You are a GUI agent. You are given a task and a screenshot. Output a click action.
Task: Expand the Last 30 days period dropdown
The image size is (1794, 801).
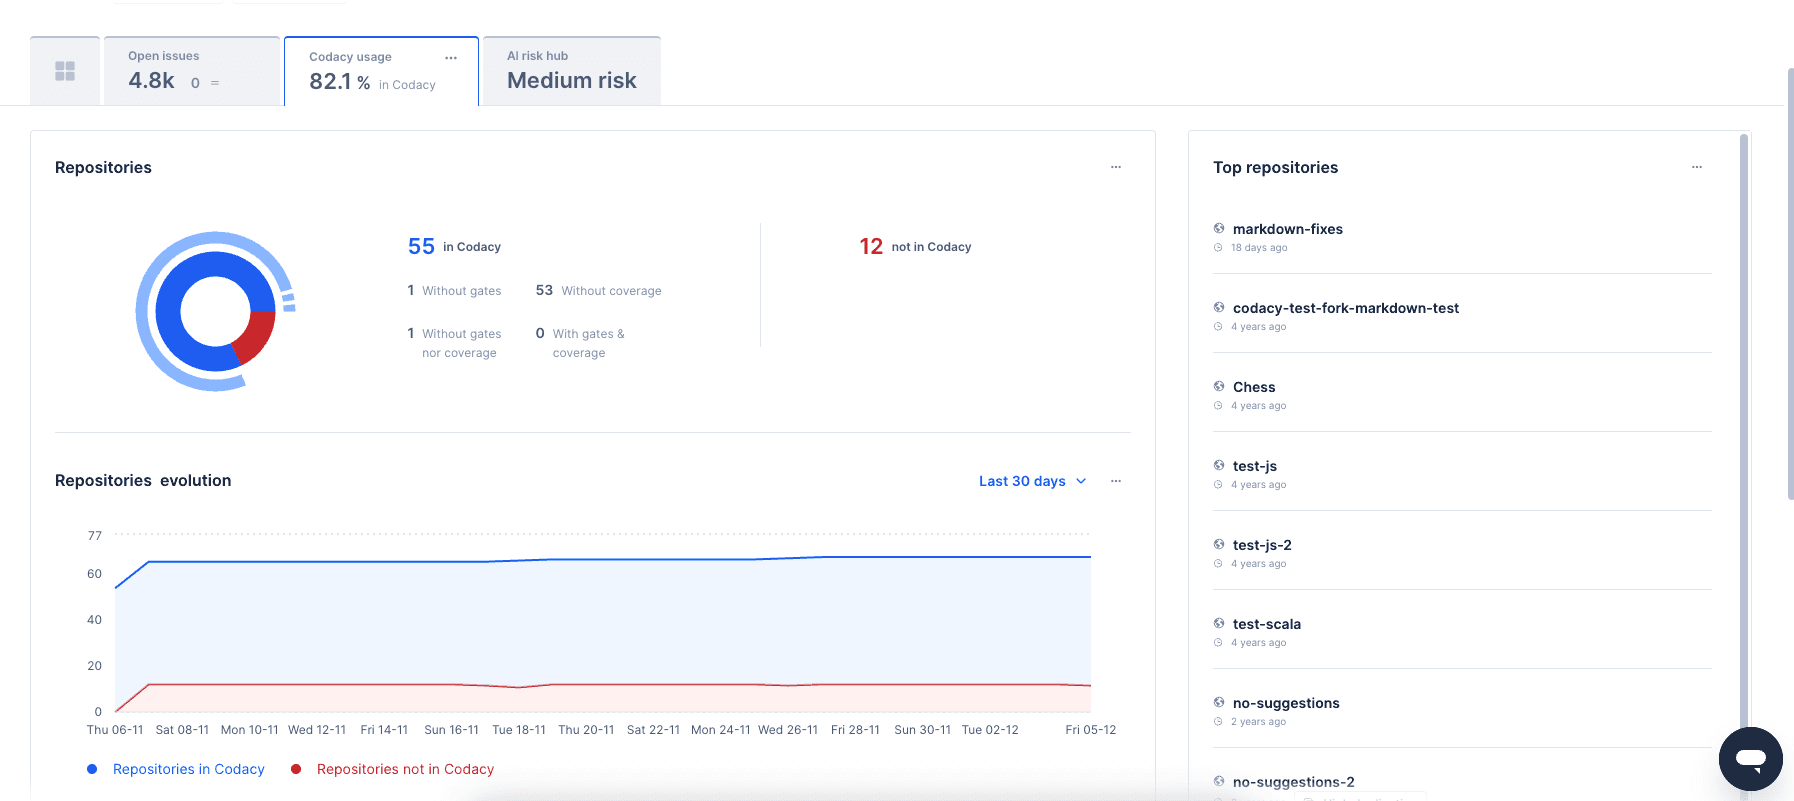[1033, 481]
